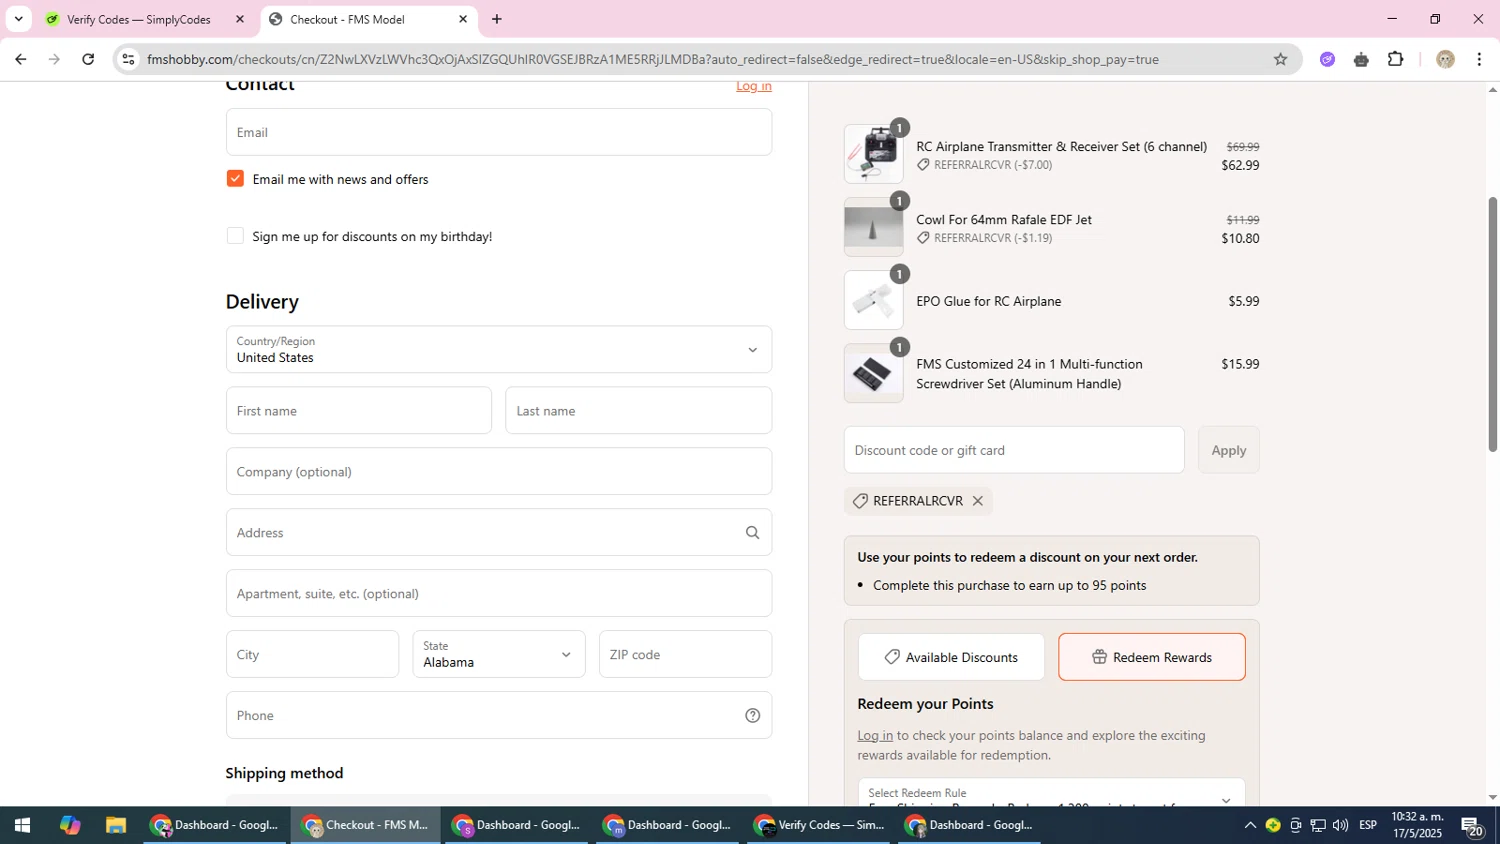
Task: Open the Extensions puzzle menu
Action: pos(1396,59)
